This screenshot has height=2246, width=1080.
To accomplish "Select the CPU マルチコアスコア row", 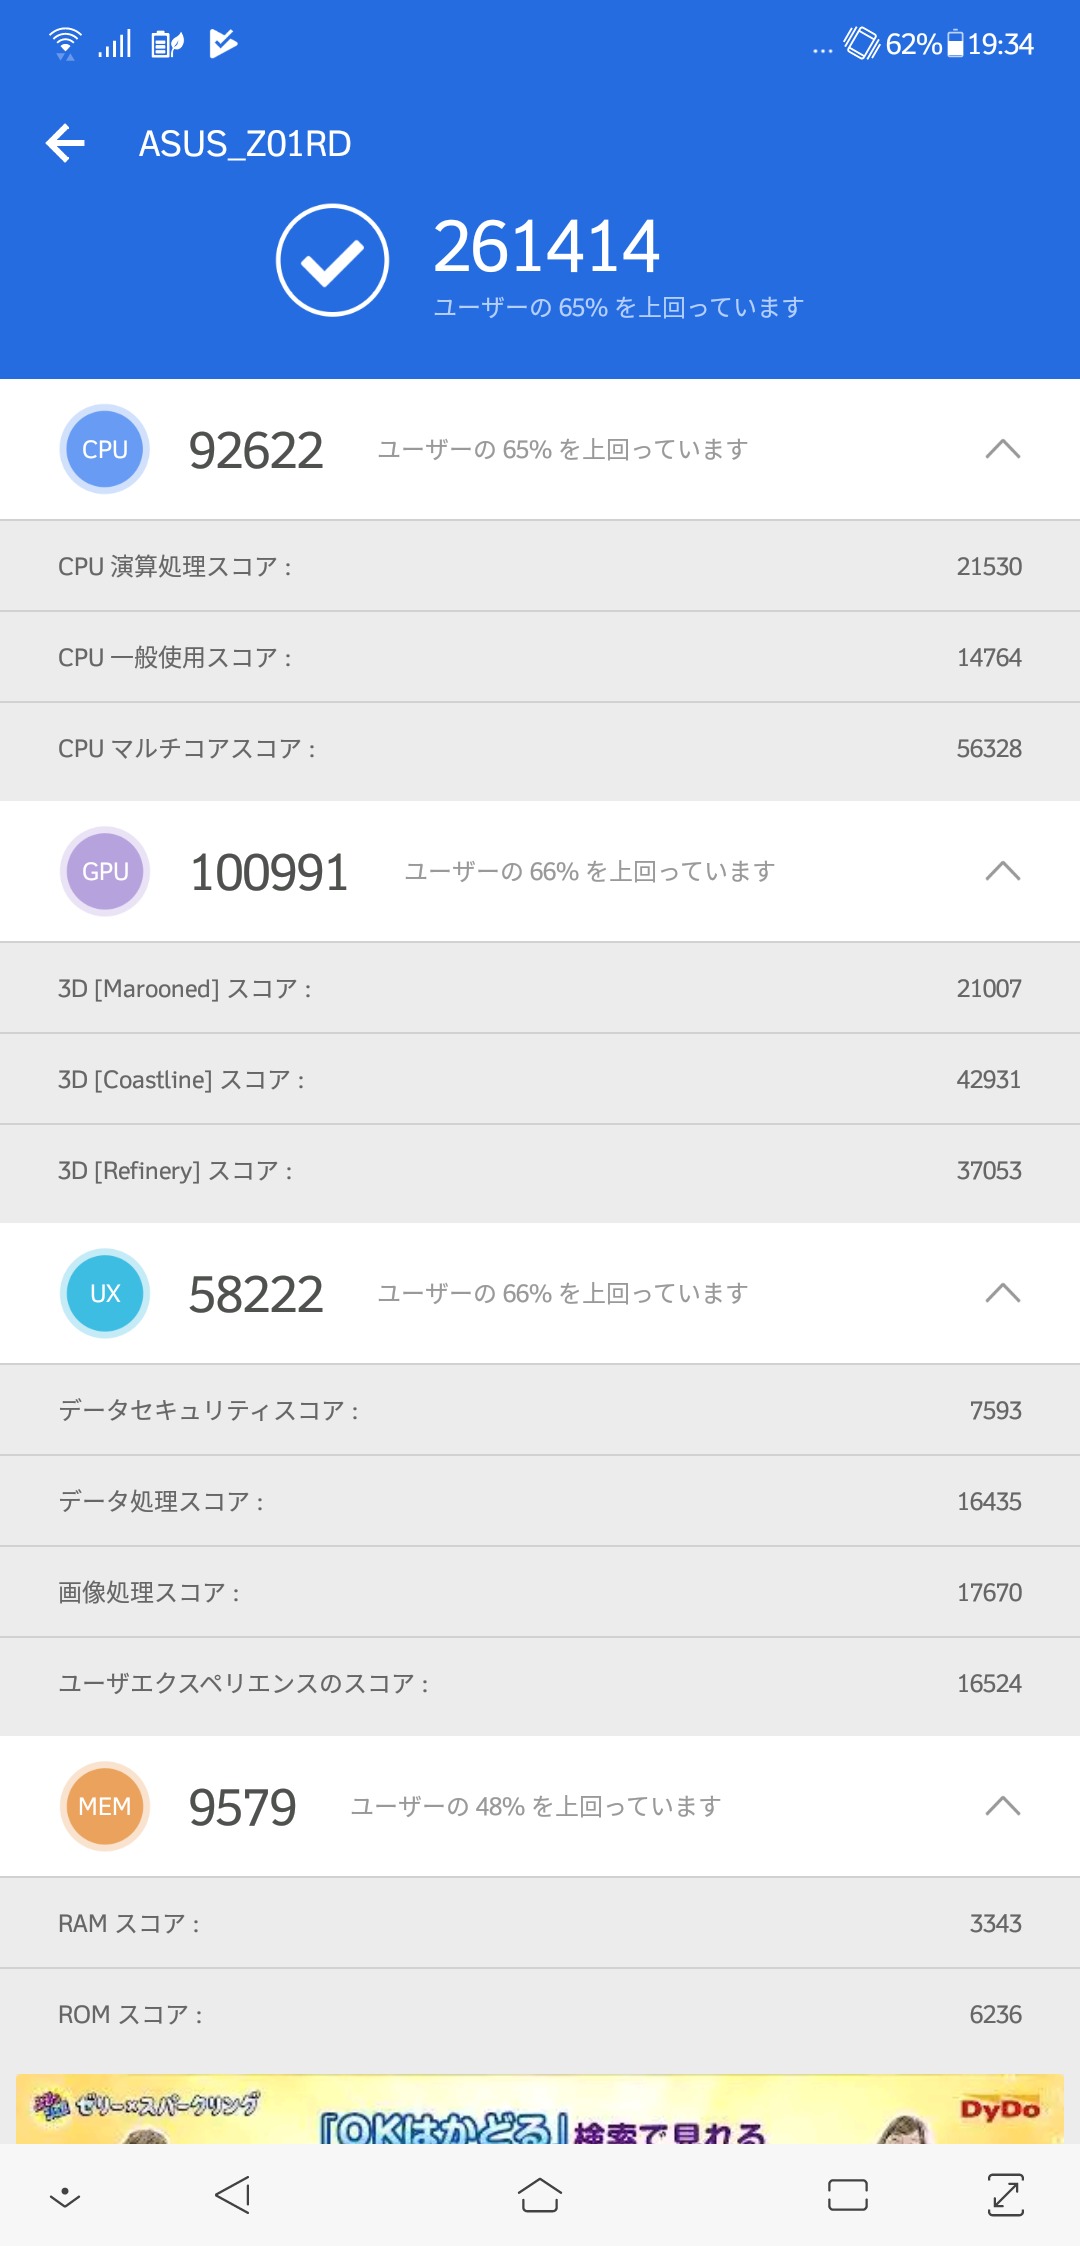I will point(540,749).
